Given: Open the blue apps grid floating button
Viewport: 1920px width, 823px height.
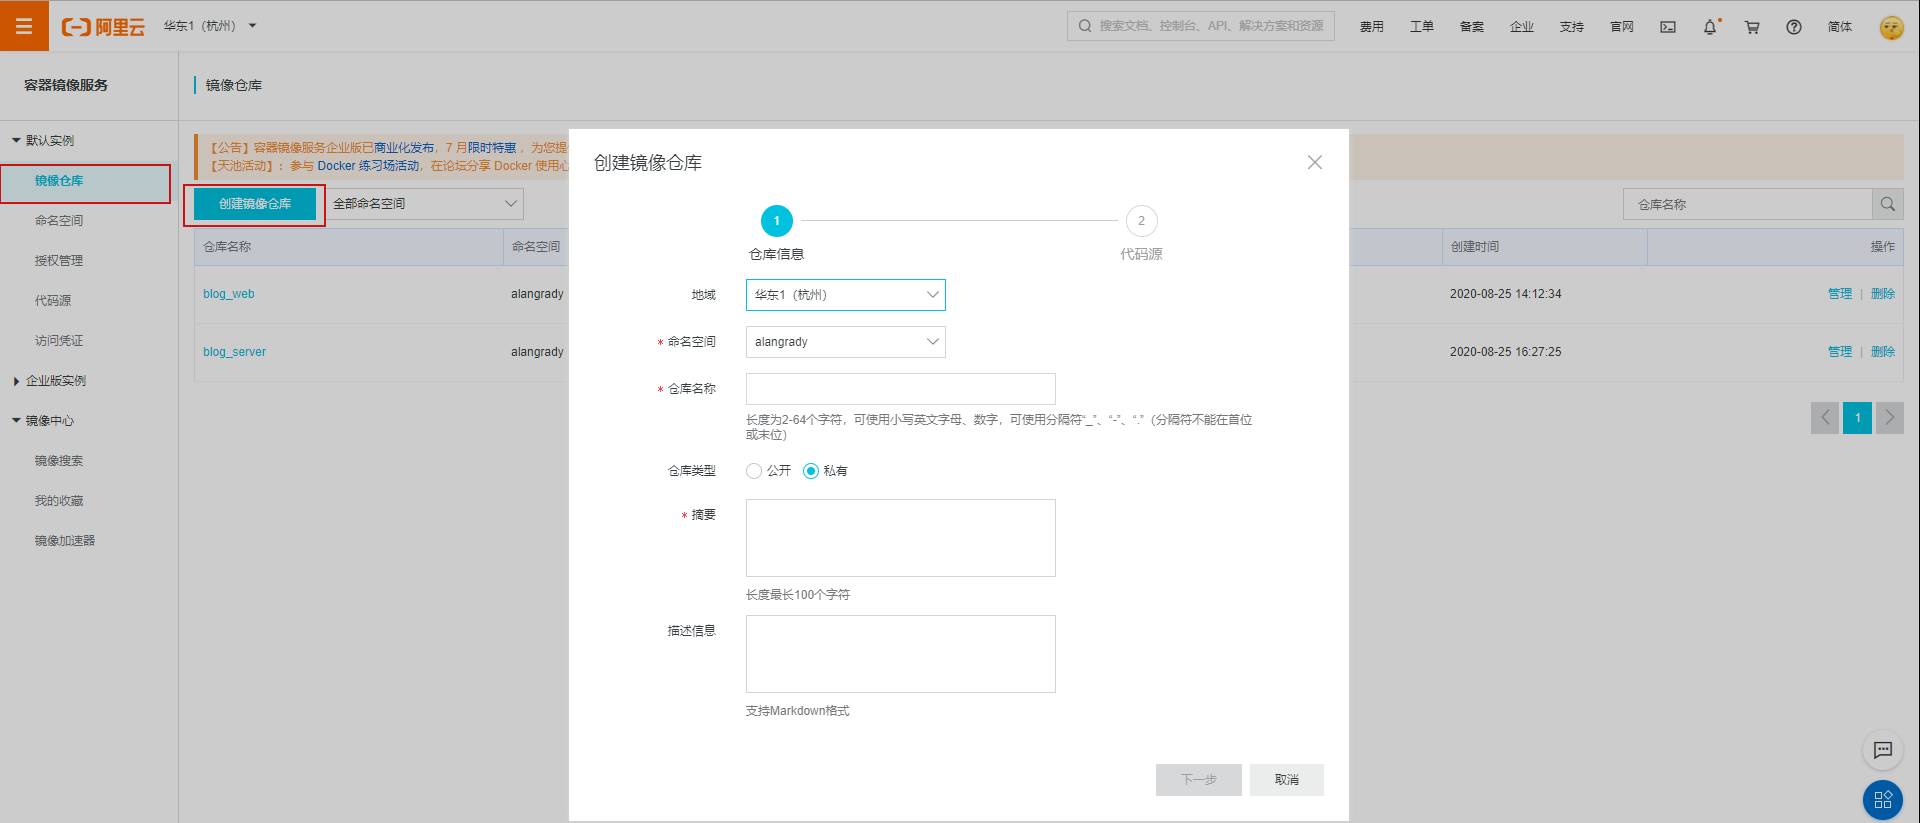Looking at the screenshot, I should (1883, 799).
